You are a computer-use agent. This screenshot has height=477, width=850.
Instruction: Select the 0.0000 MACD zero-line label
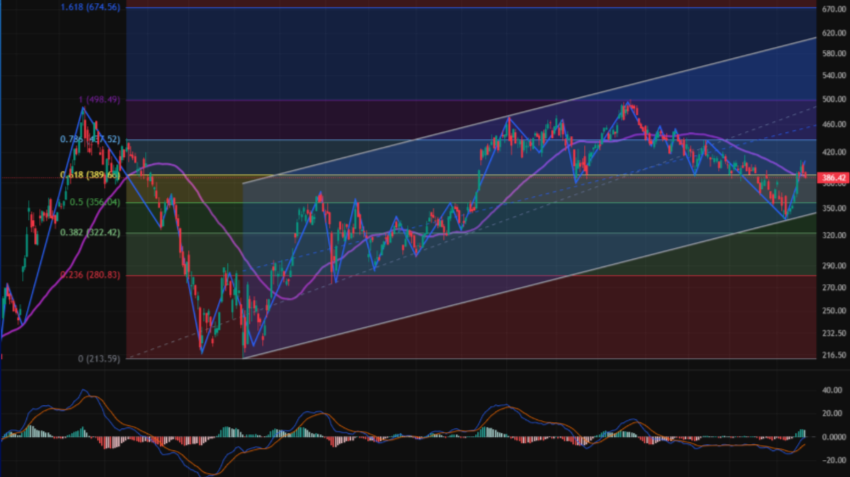point(832,437)
